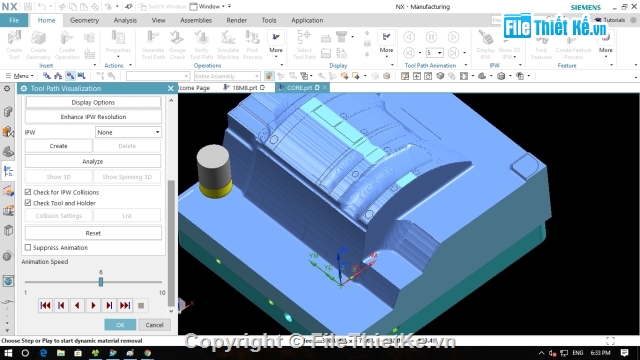Launch Verify Tool Path

pos(201,44)
